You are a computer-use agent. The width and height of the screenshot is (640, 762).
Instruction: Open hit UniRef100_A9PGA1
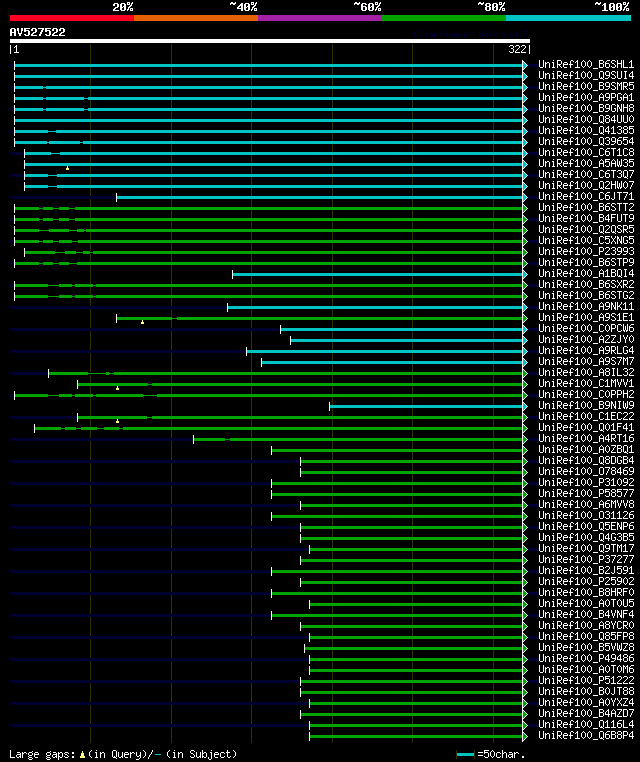click(x=586, y=97)
